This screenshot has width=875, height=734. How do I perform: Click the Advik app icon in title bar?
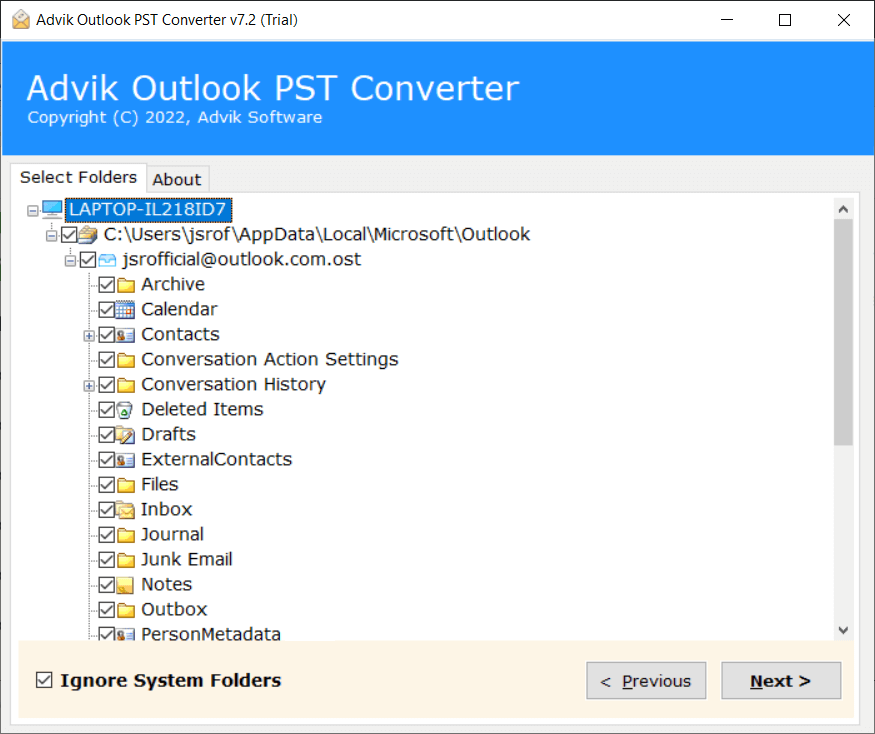21,20
